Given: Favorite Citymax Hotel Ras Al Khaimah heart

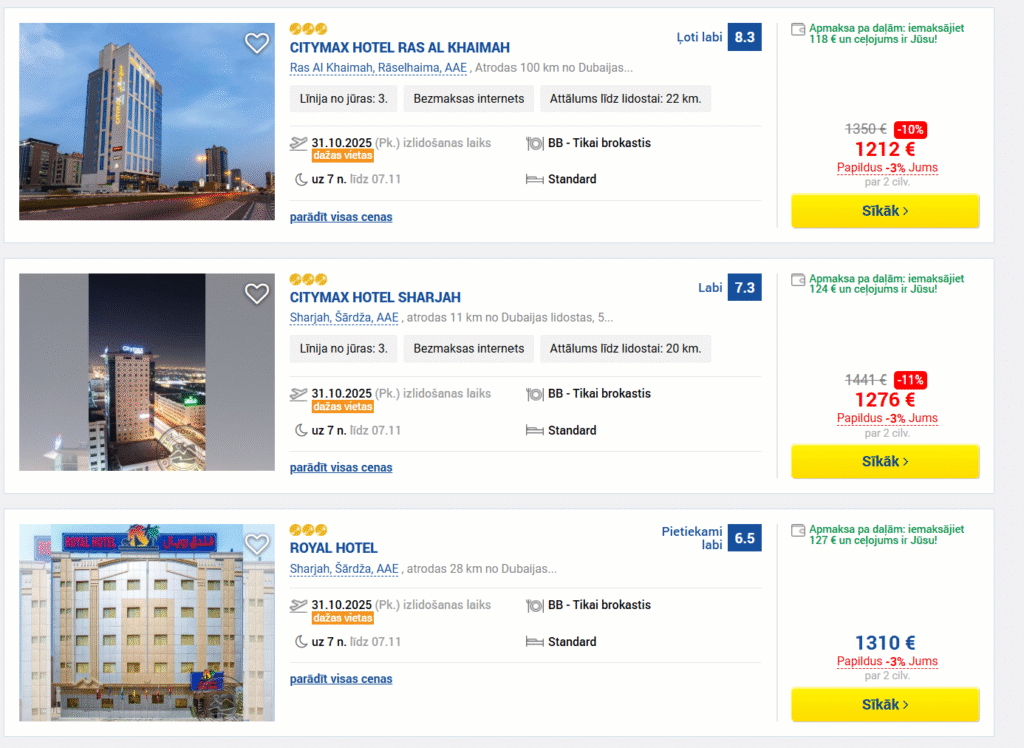Looking at the screenshot, I should (x=257, y=43).
